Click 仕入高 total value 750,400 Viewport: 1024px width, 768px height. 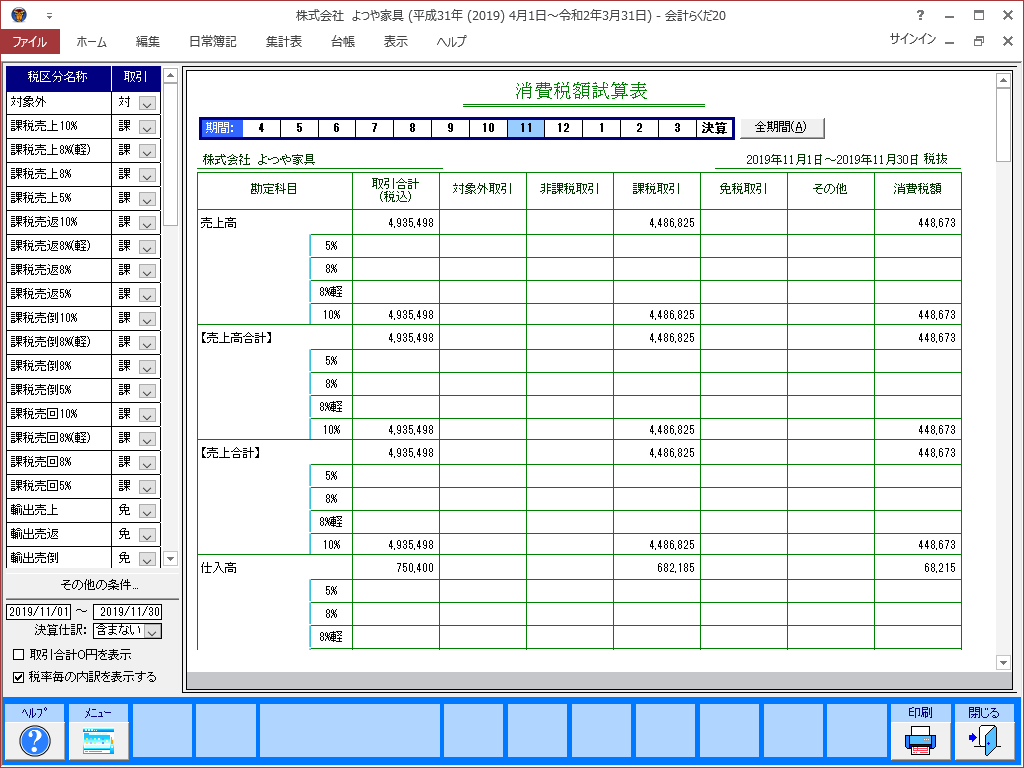coord(415,568)
